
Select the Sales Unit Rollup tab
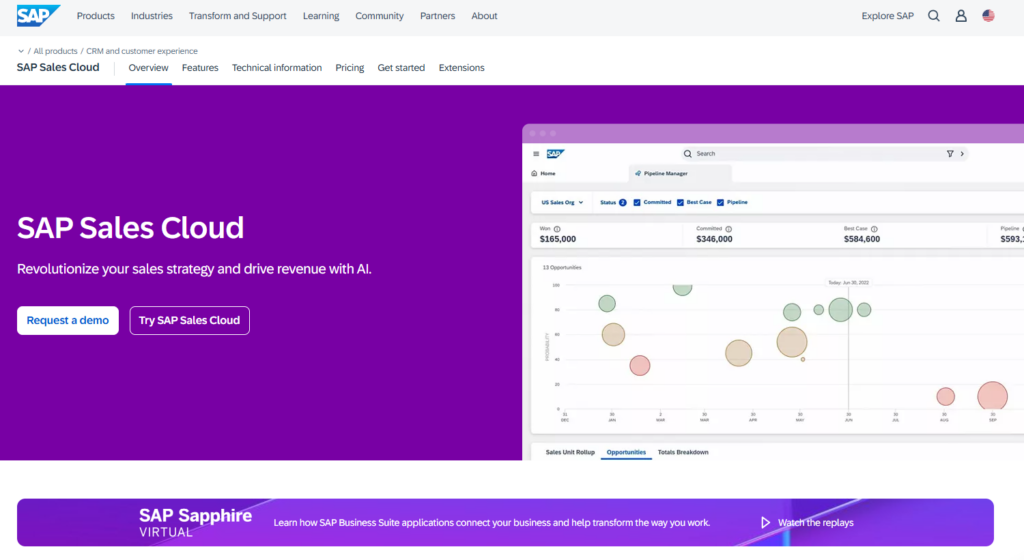pyautogui.click(x=570, y=452)
